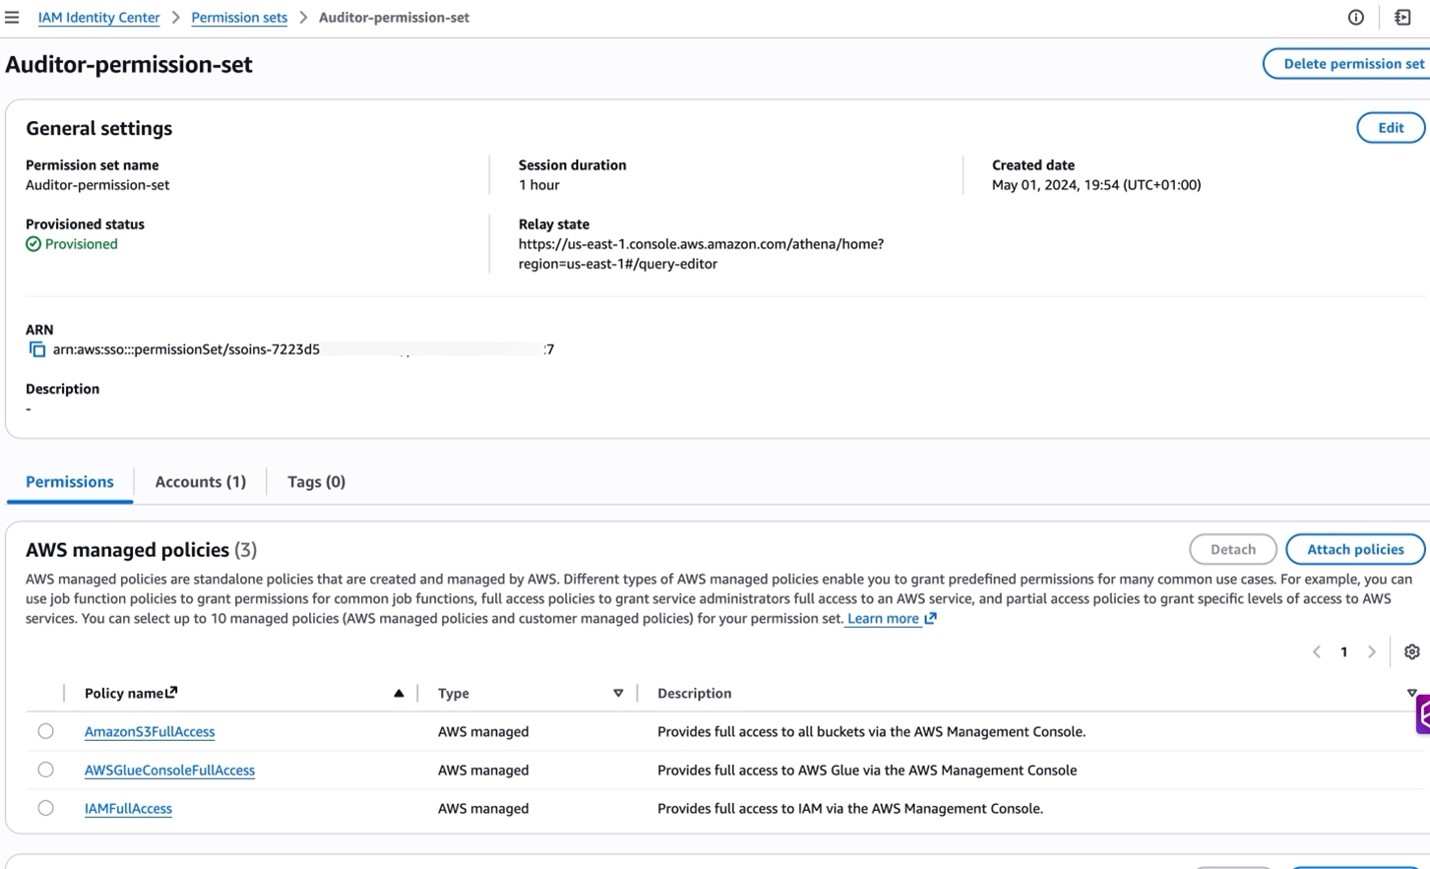The image size is (1430, 869).
Task: Sort by Type column arrow
Action: pos(618,693)
